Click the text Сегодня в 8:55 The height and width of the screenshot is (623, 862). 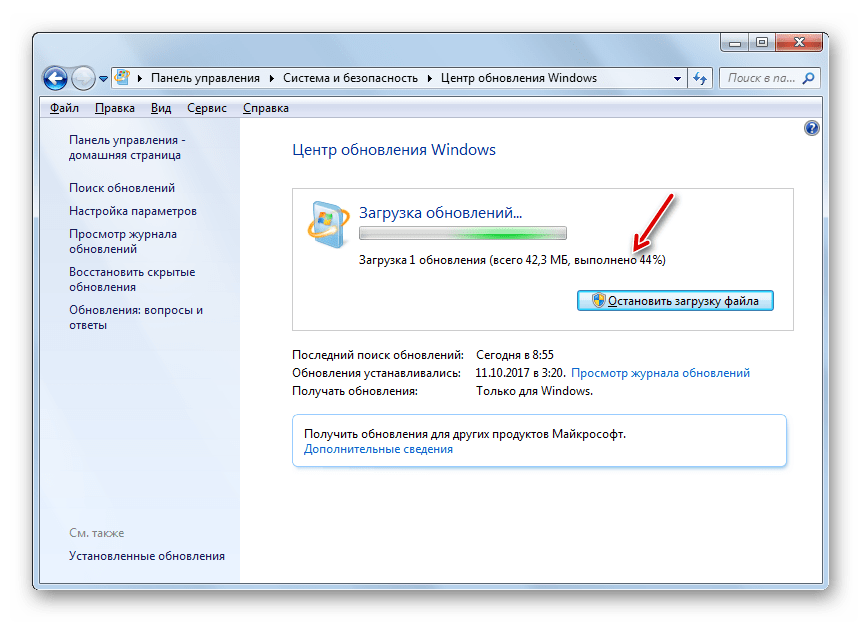click(x=515, y=355)
